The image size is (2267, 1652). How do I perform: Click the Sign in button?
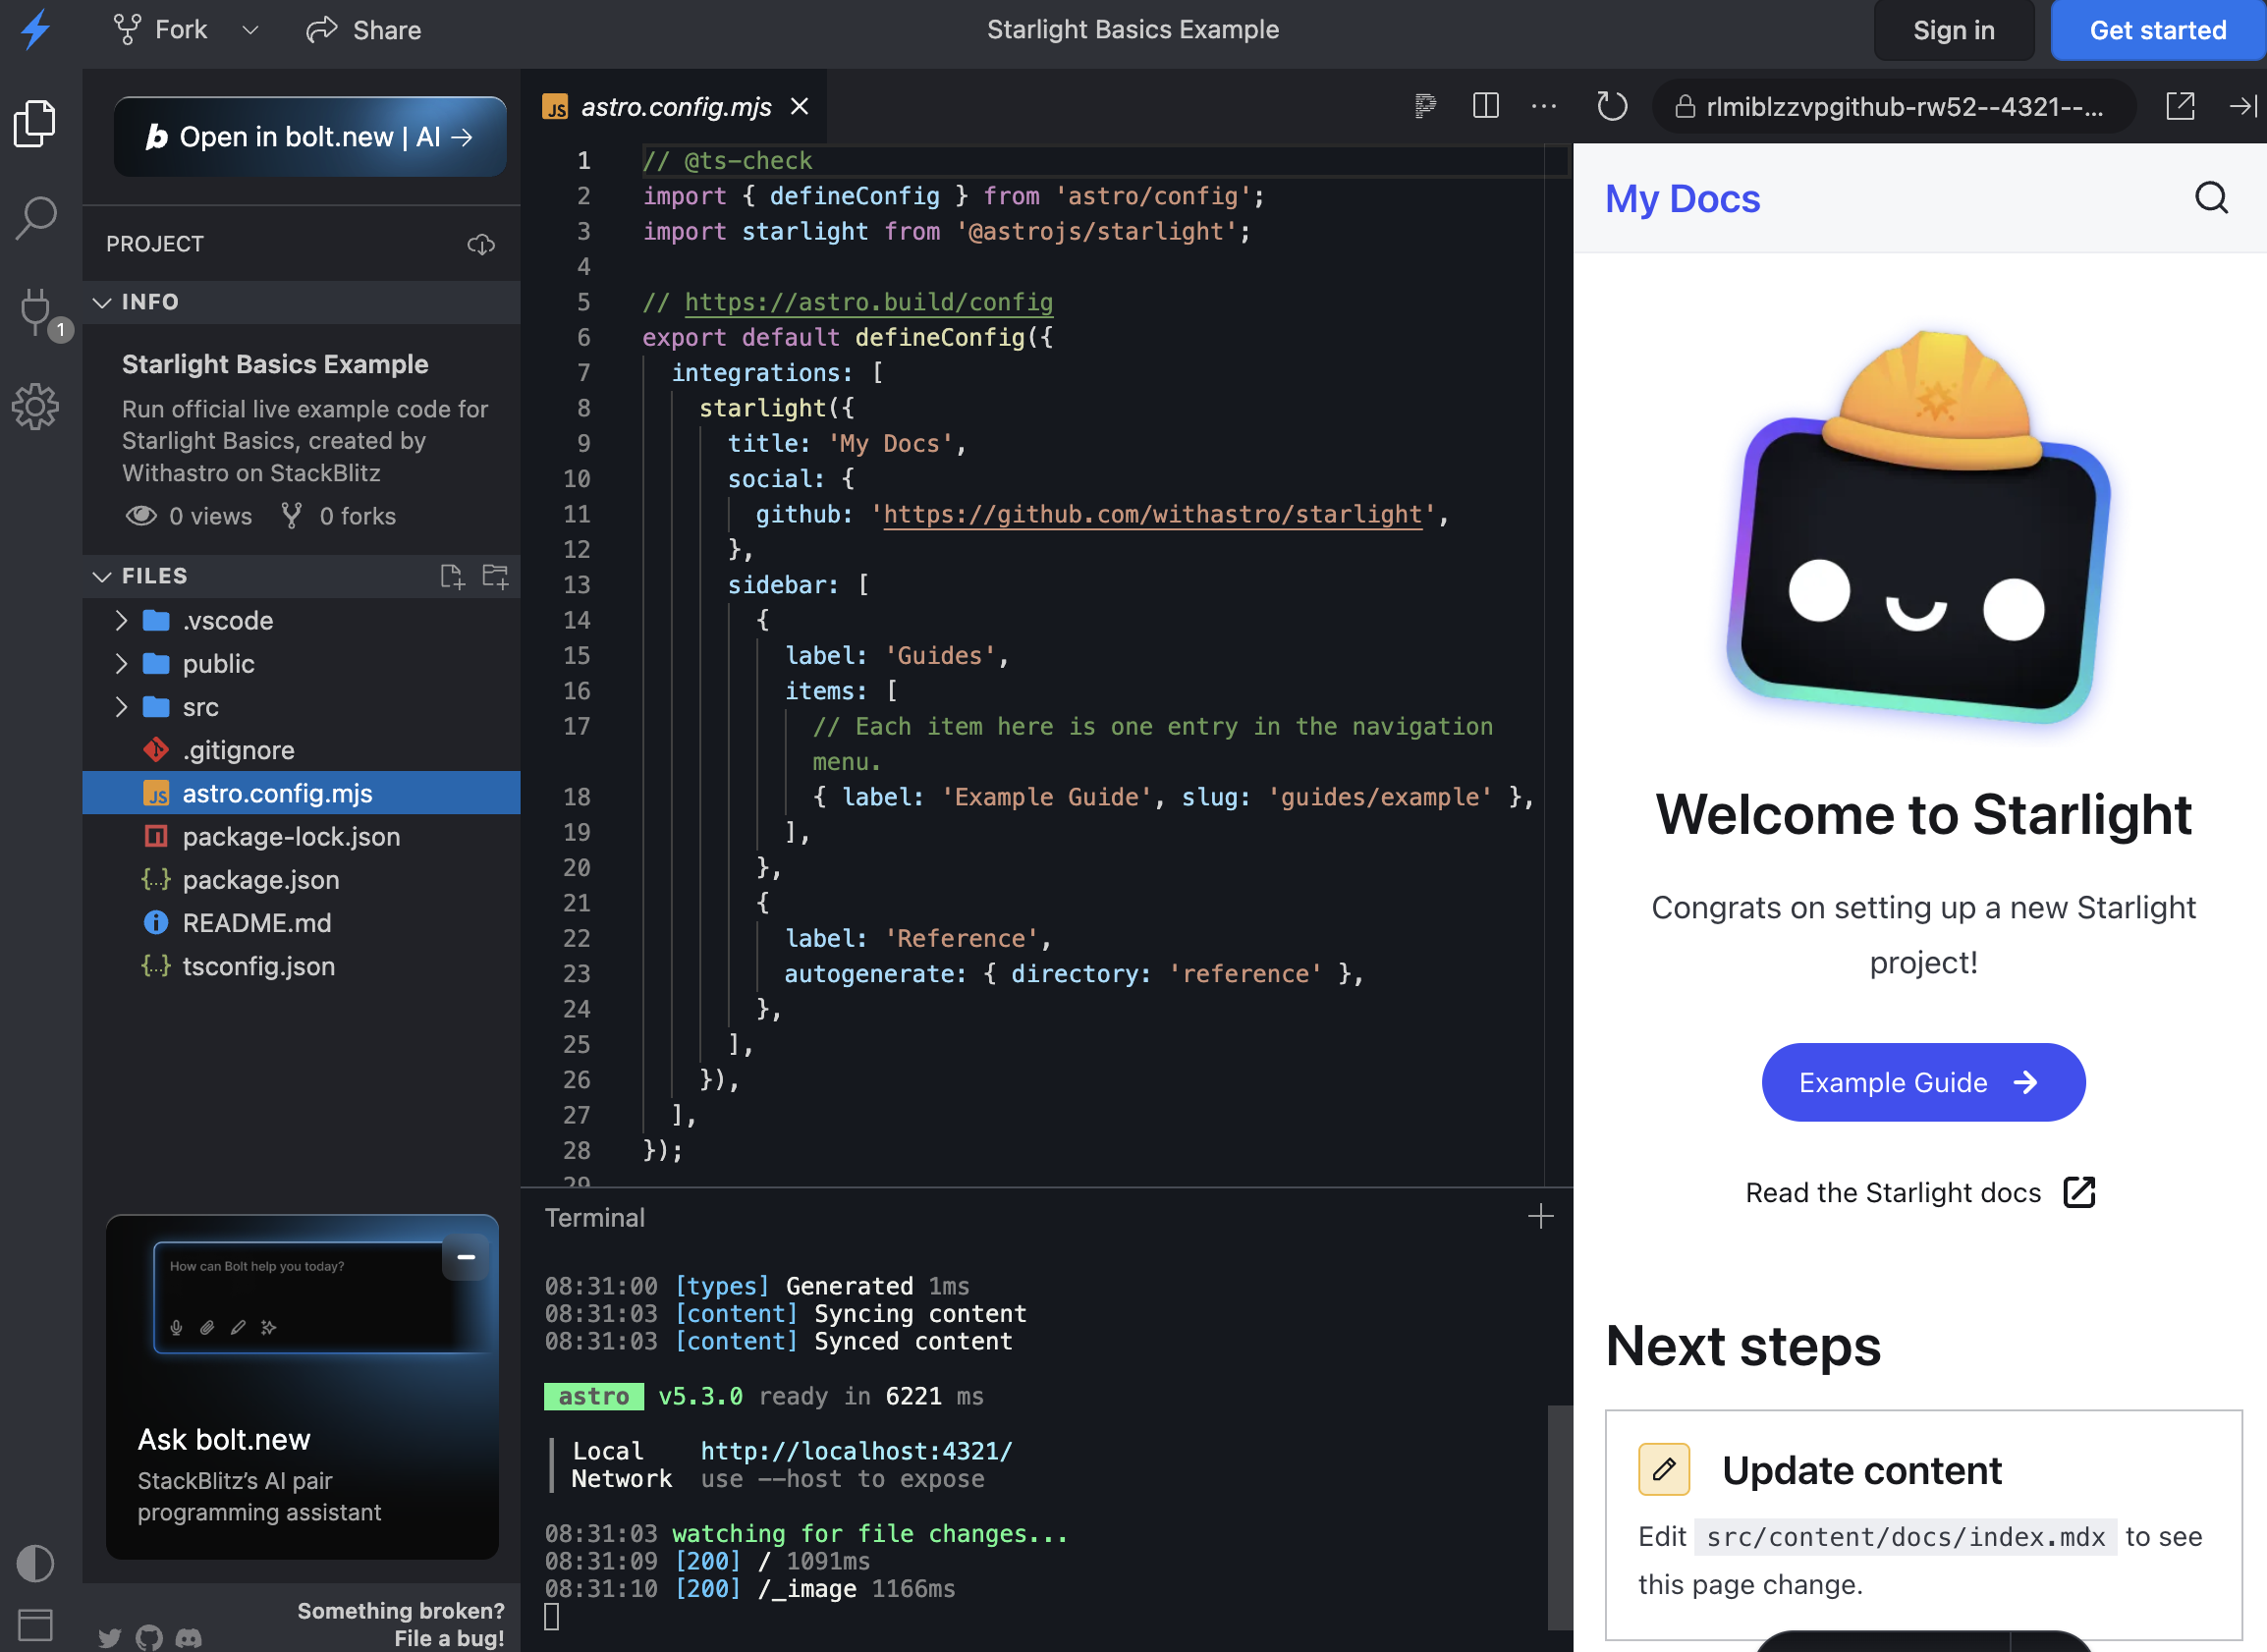pos(1953,30)
